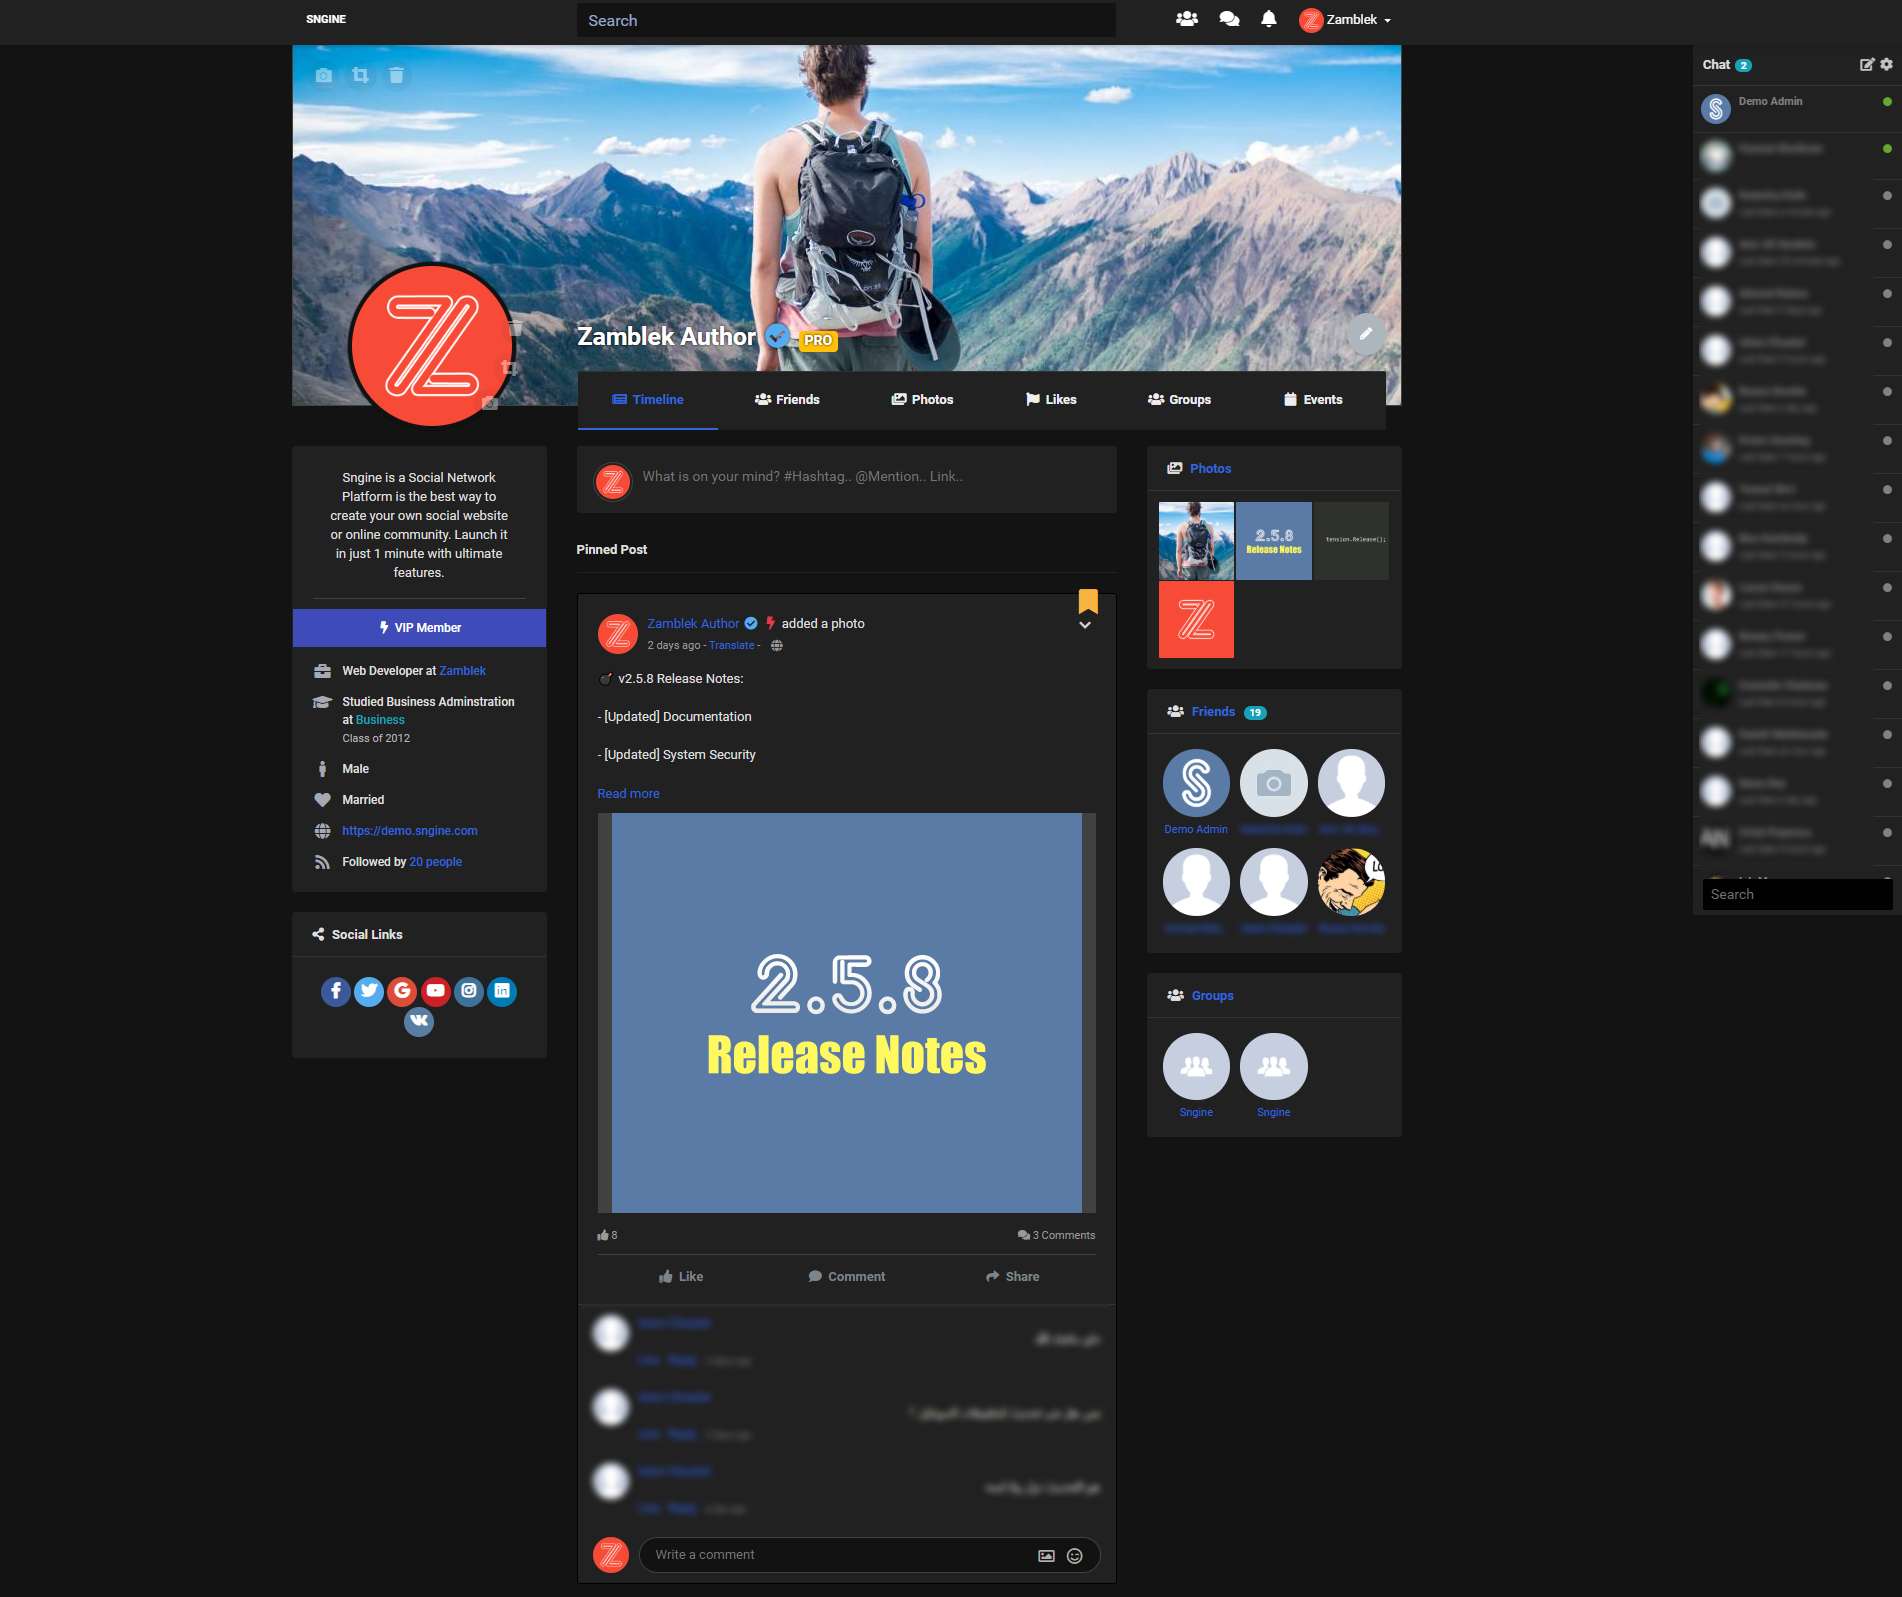Crop the cover photo icon

[360, 75]
